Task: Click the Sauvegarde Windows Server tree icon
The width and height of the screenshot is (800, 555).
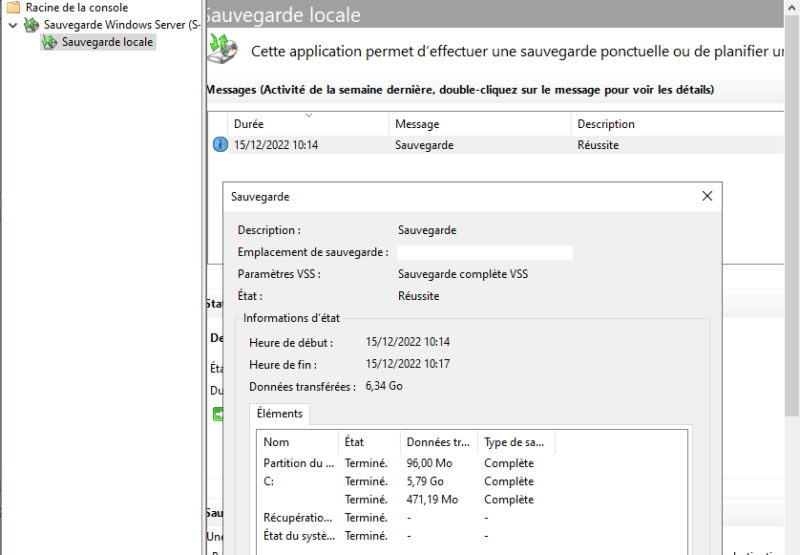Action: point(32,24)
